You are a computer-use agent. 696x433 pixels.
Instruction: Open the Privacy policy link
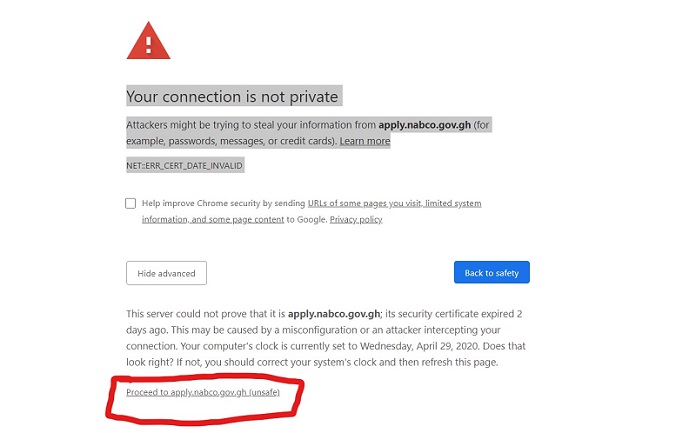[356, 219]
